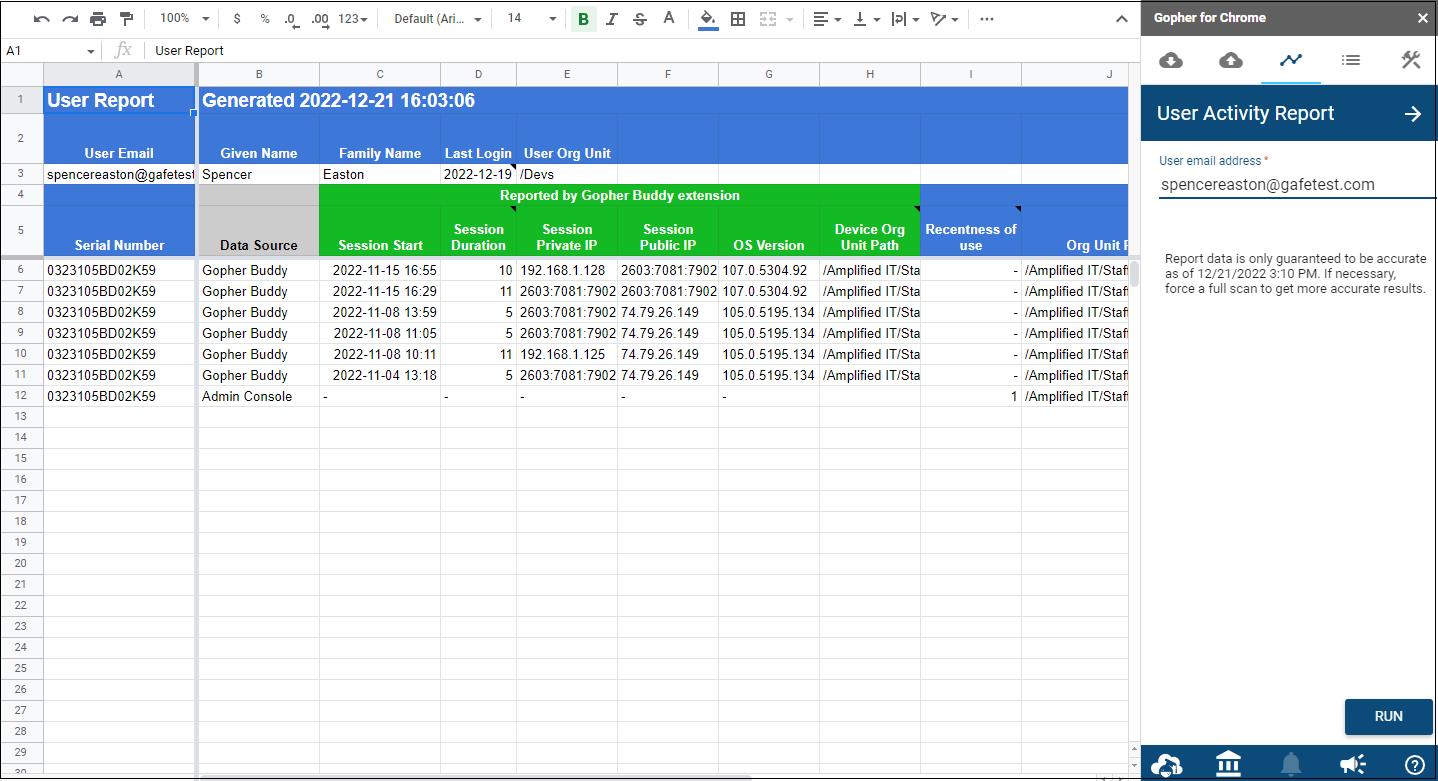
Task: Switch to the list view tab
Action: click(x=1350, y=61)
